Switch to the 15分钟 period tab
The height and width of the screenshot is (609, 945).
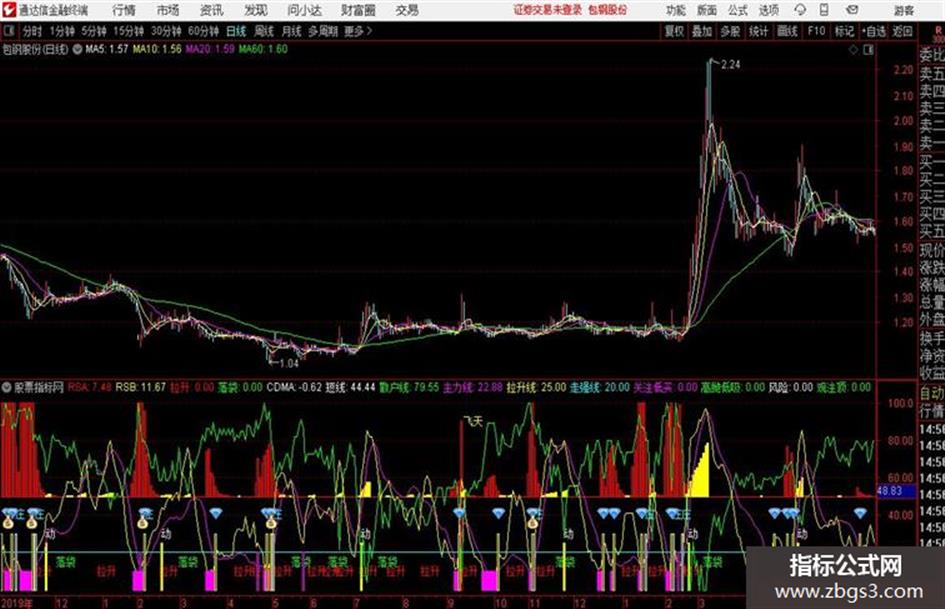click(129, 31)
